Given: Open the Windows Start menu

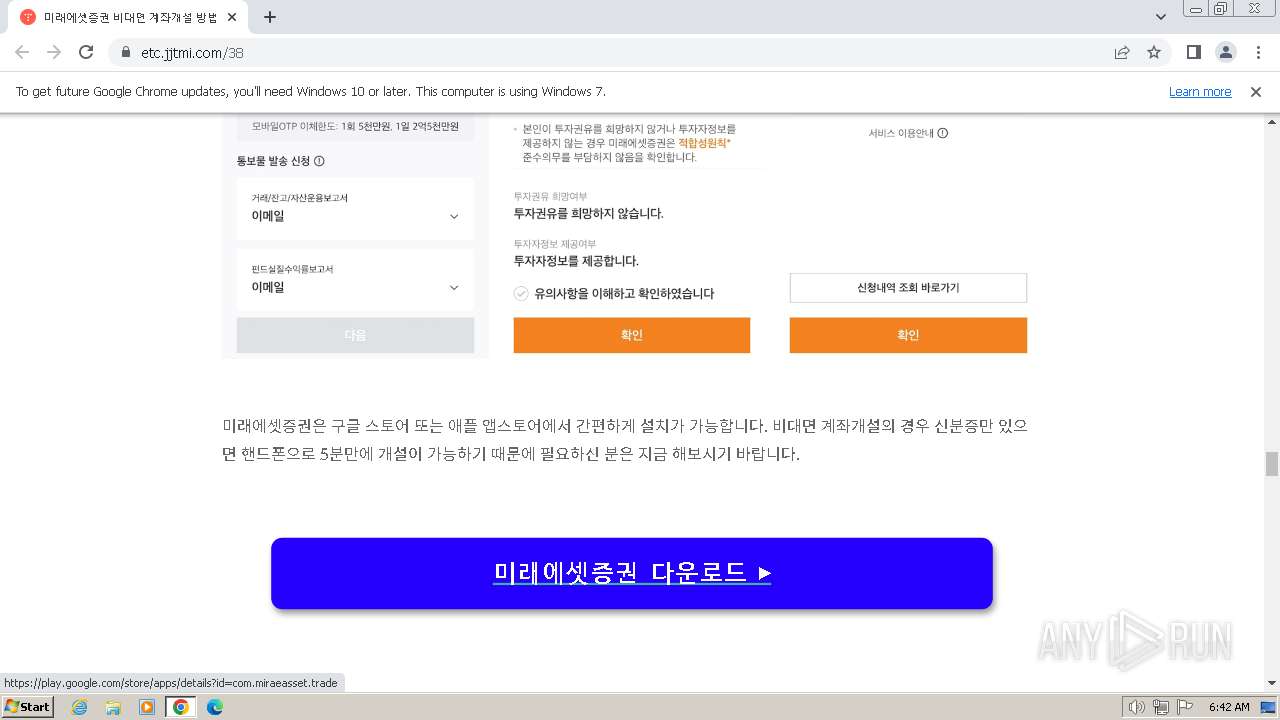Looking at the screenshot, I should (27, 707).
